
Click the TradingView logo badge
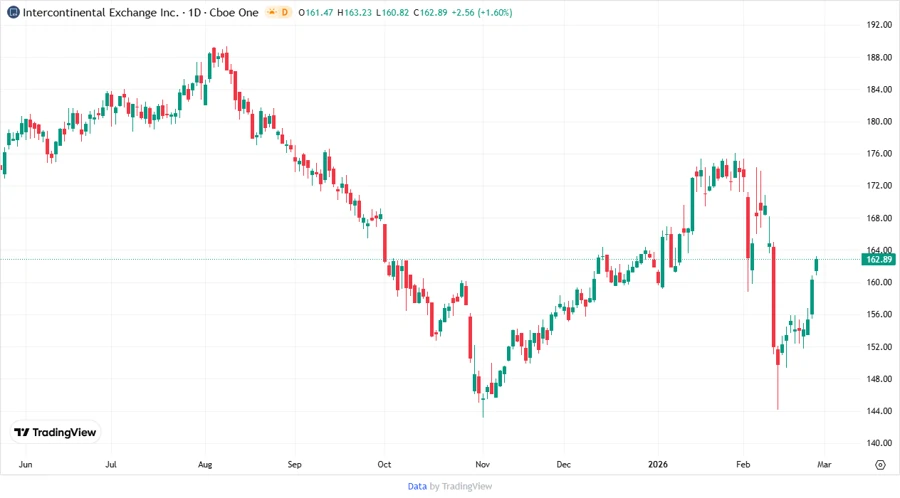click(x=56, y=433)
